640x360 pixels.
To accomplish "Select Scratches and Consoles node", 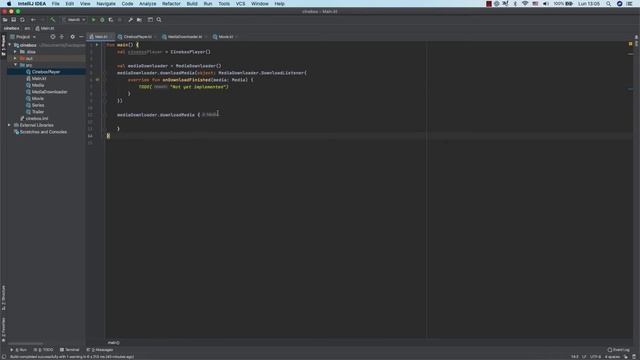I will [43, 132].
